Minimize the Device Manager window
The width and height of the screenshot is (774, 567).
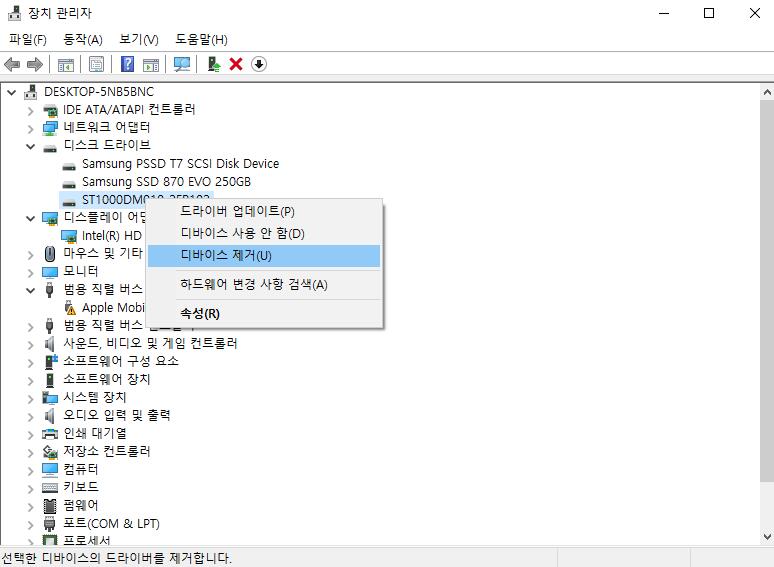(664, 13)
